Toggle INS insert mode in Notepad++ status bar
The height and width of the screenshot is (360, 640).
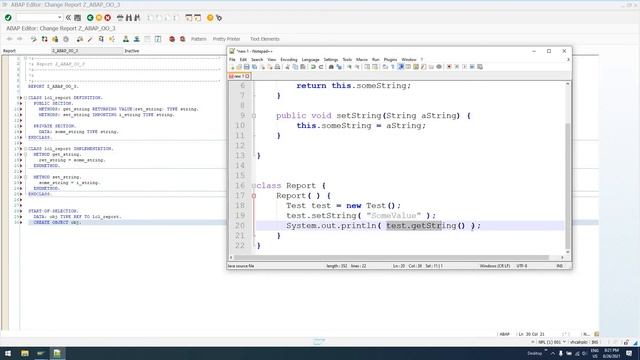[560, 266]
